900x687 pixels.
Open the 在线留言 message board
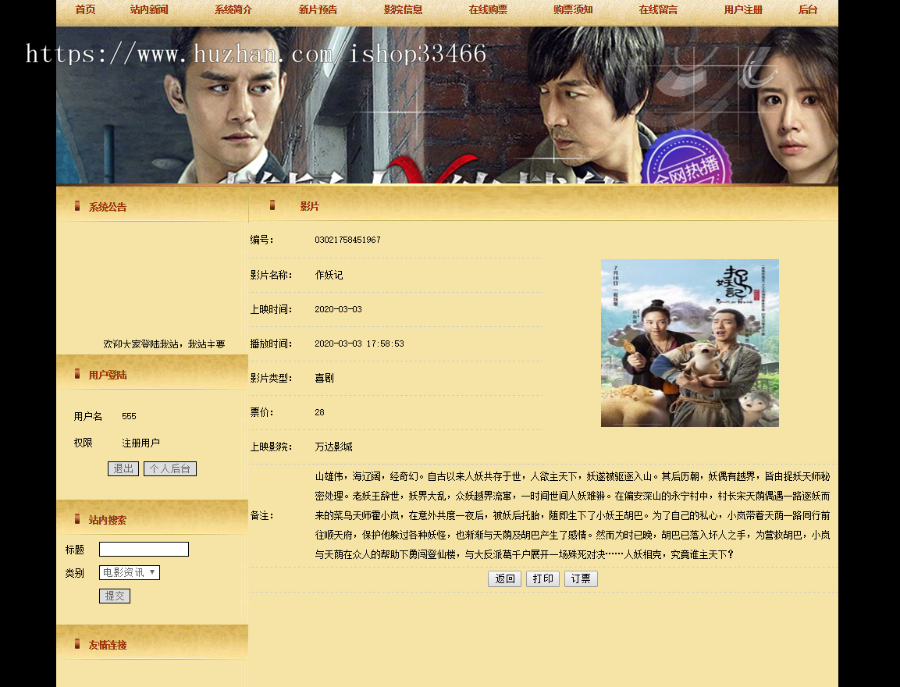point(660,10)
